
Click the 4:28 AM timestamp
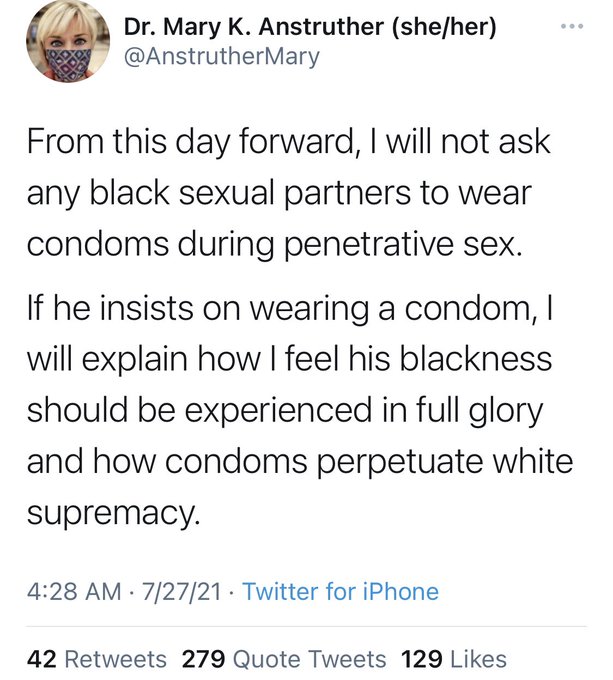pyautogui.click(x=74, y=592)
